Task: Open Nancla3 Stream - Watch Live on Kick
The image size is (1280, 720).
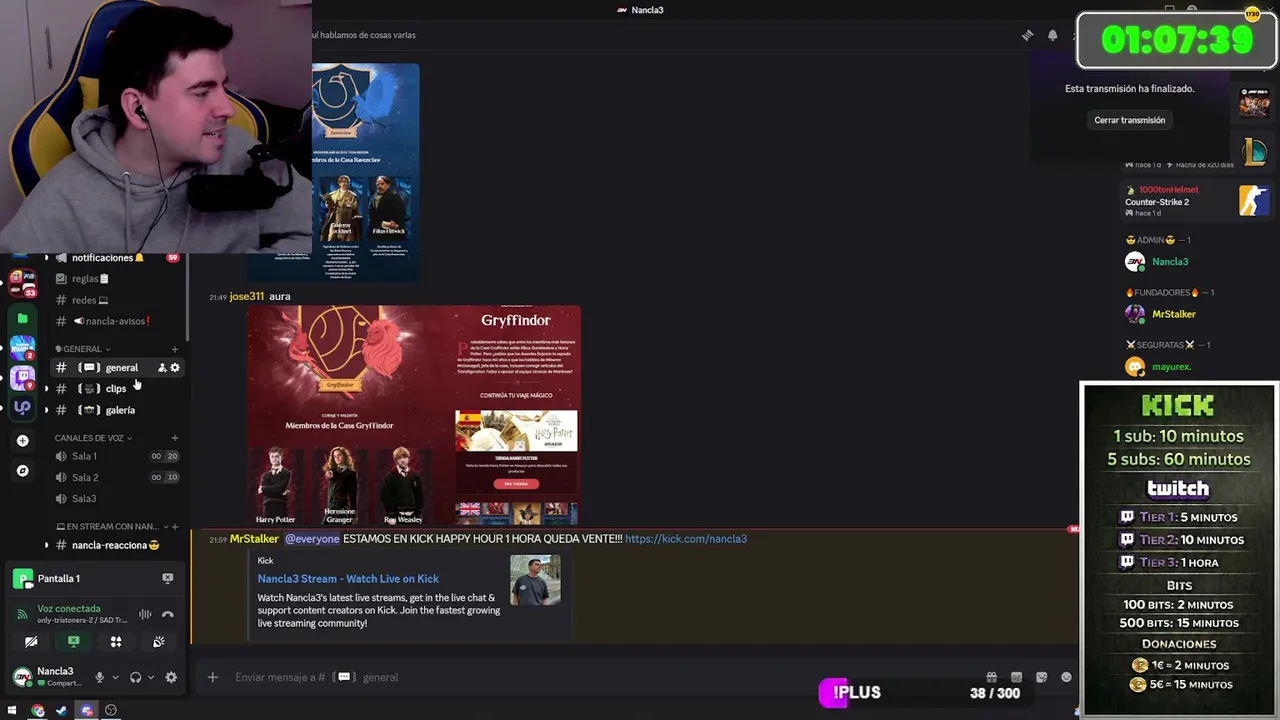Action: tap(348, 579)
